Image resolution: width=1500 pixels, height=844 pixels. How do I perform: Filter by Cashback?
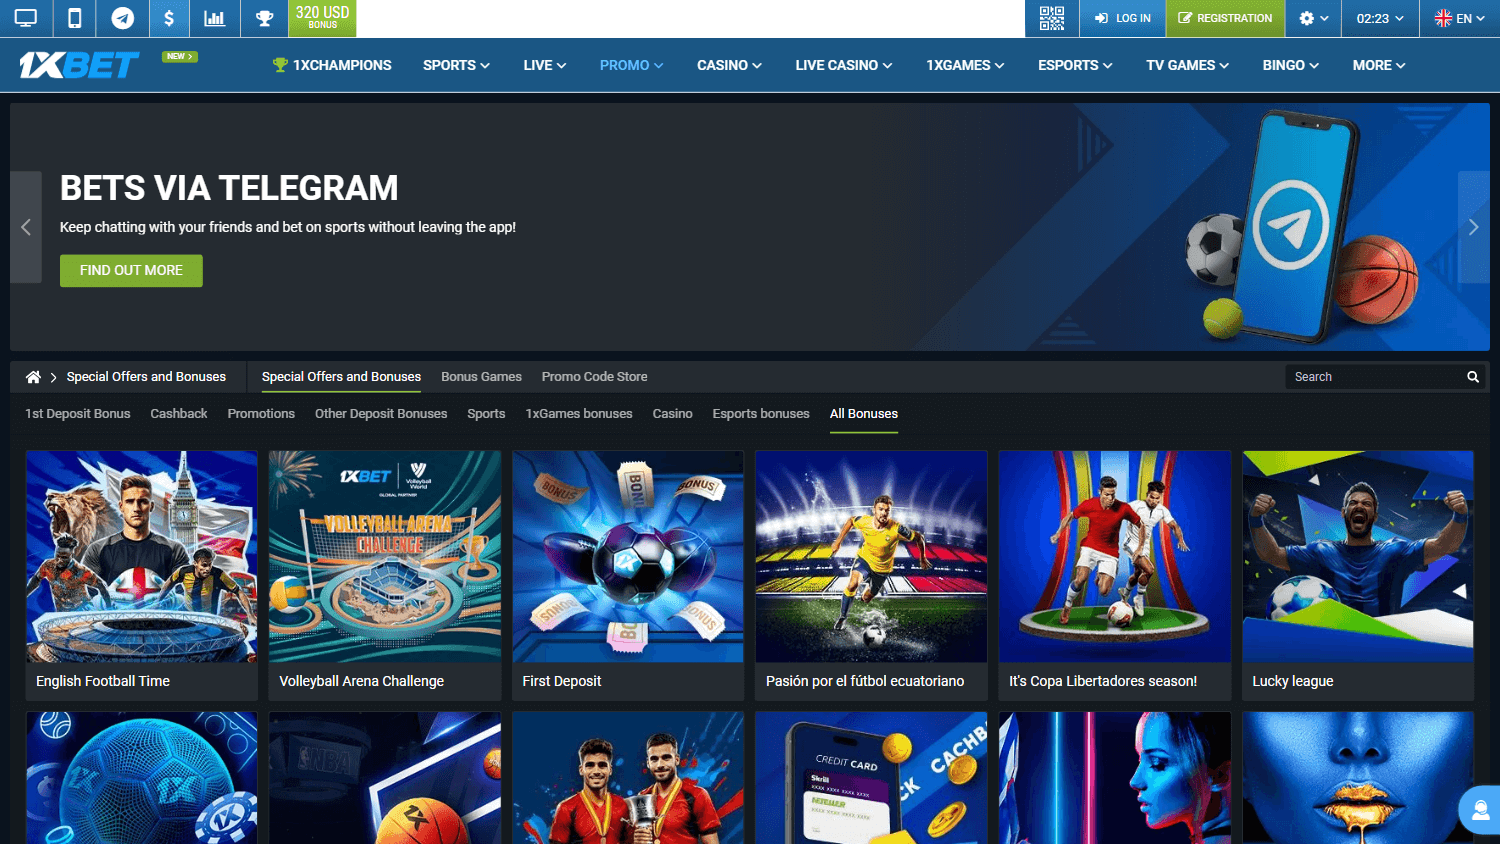pyautogui.click(x=179, y=414)
